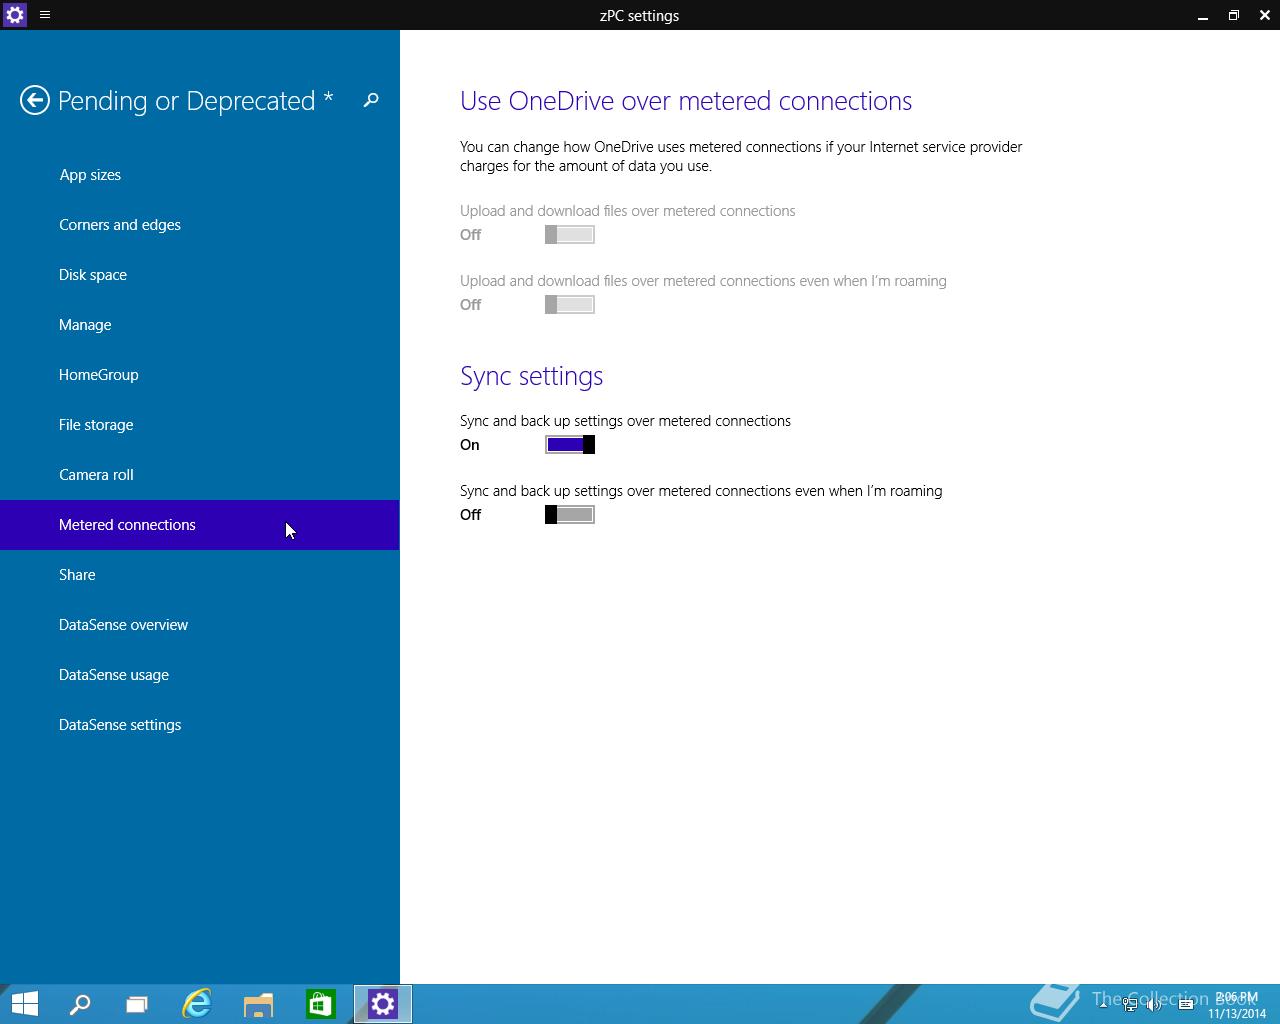Viewport: 1280px width, 1024px height.
Task: Select HomeGroup in sidebar
Action: (x=200, y=375)
